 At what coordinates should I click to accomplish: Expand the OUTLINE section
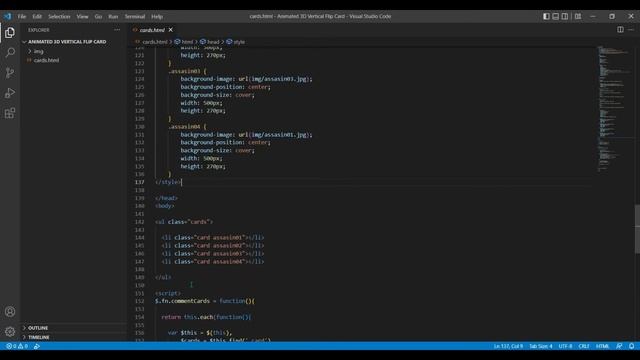38,328
